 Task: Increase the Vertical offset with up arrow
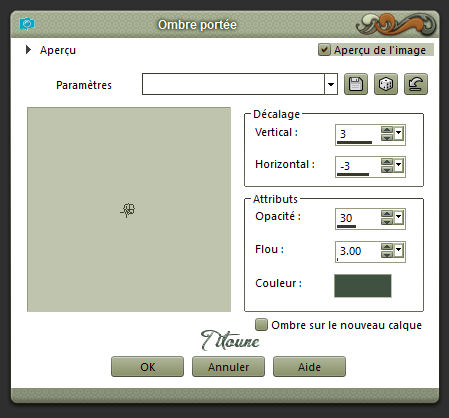[387, 130]
